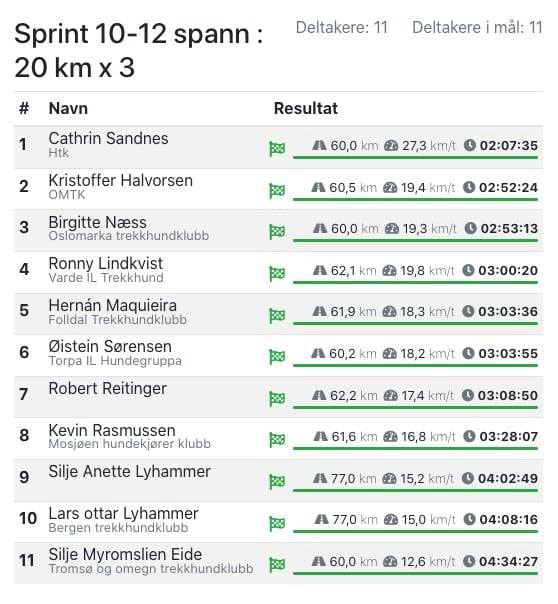Screen dimensions: 558x604
Task: Click the finish flag icon for Cathrin Sandnes
Action: (277, 149)
